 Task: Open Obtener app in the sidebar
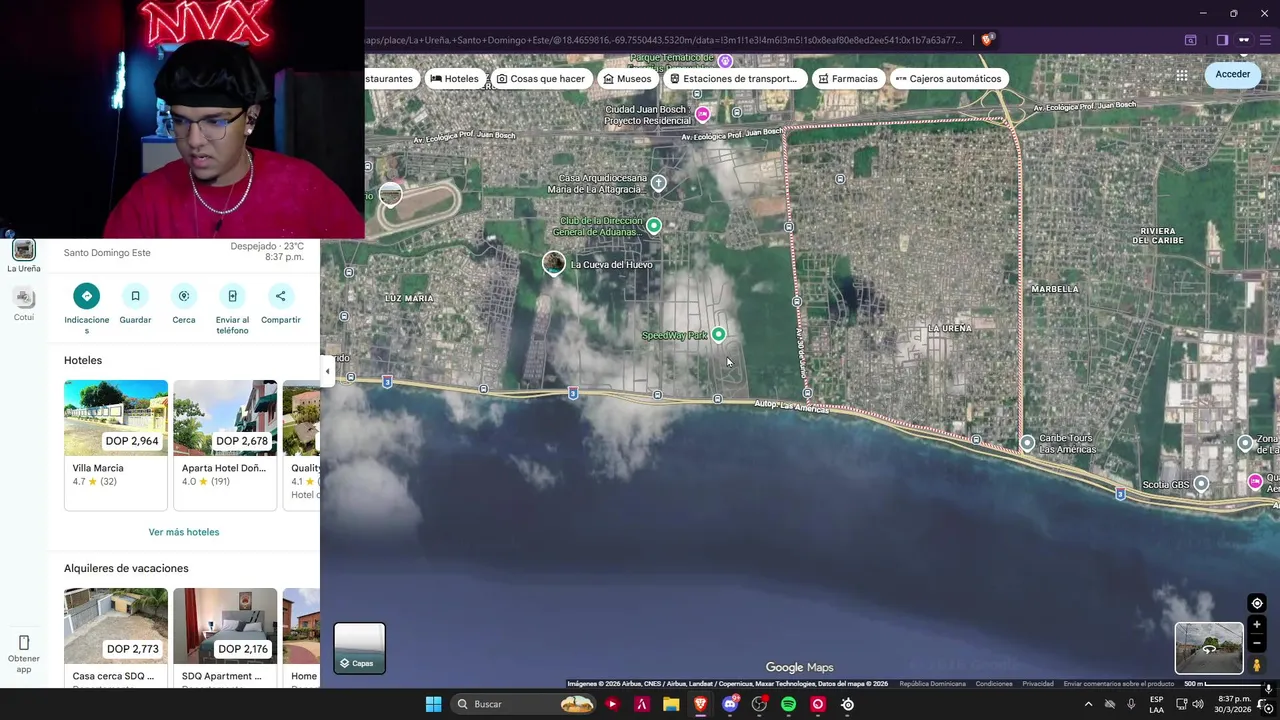click(x=24, y=653)
